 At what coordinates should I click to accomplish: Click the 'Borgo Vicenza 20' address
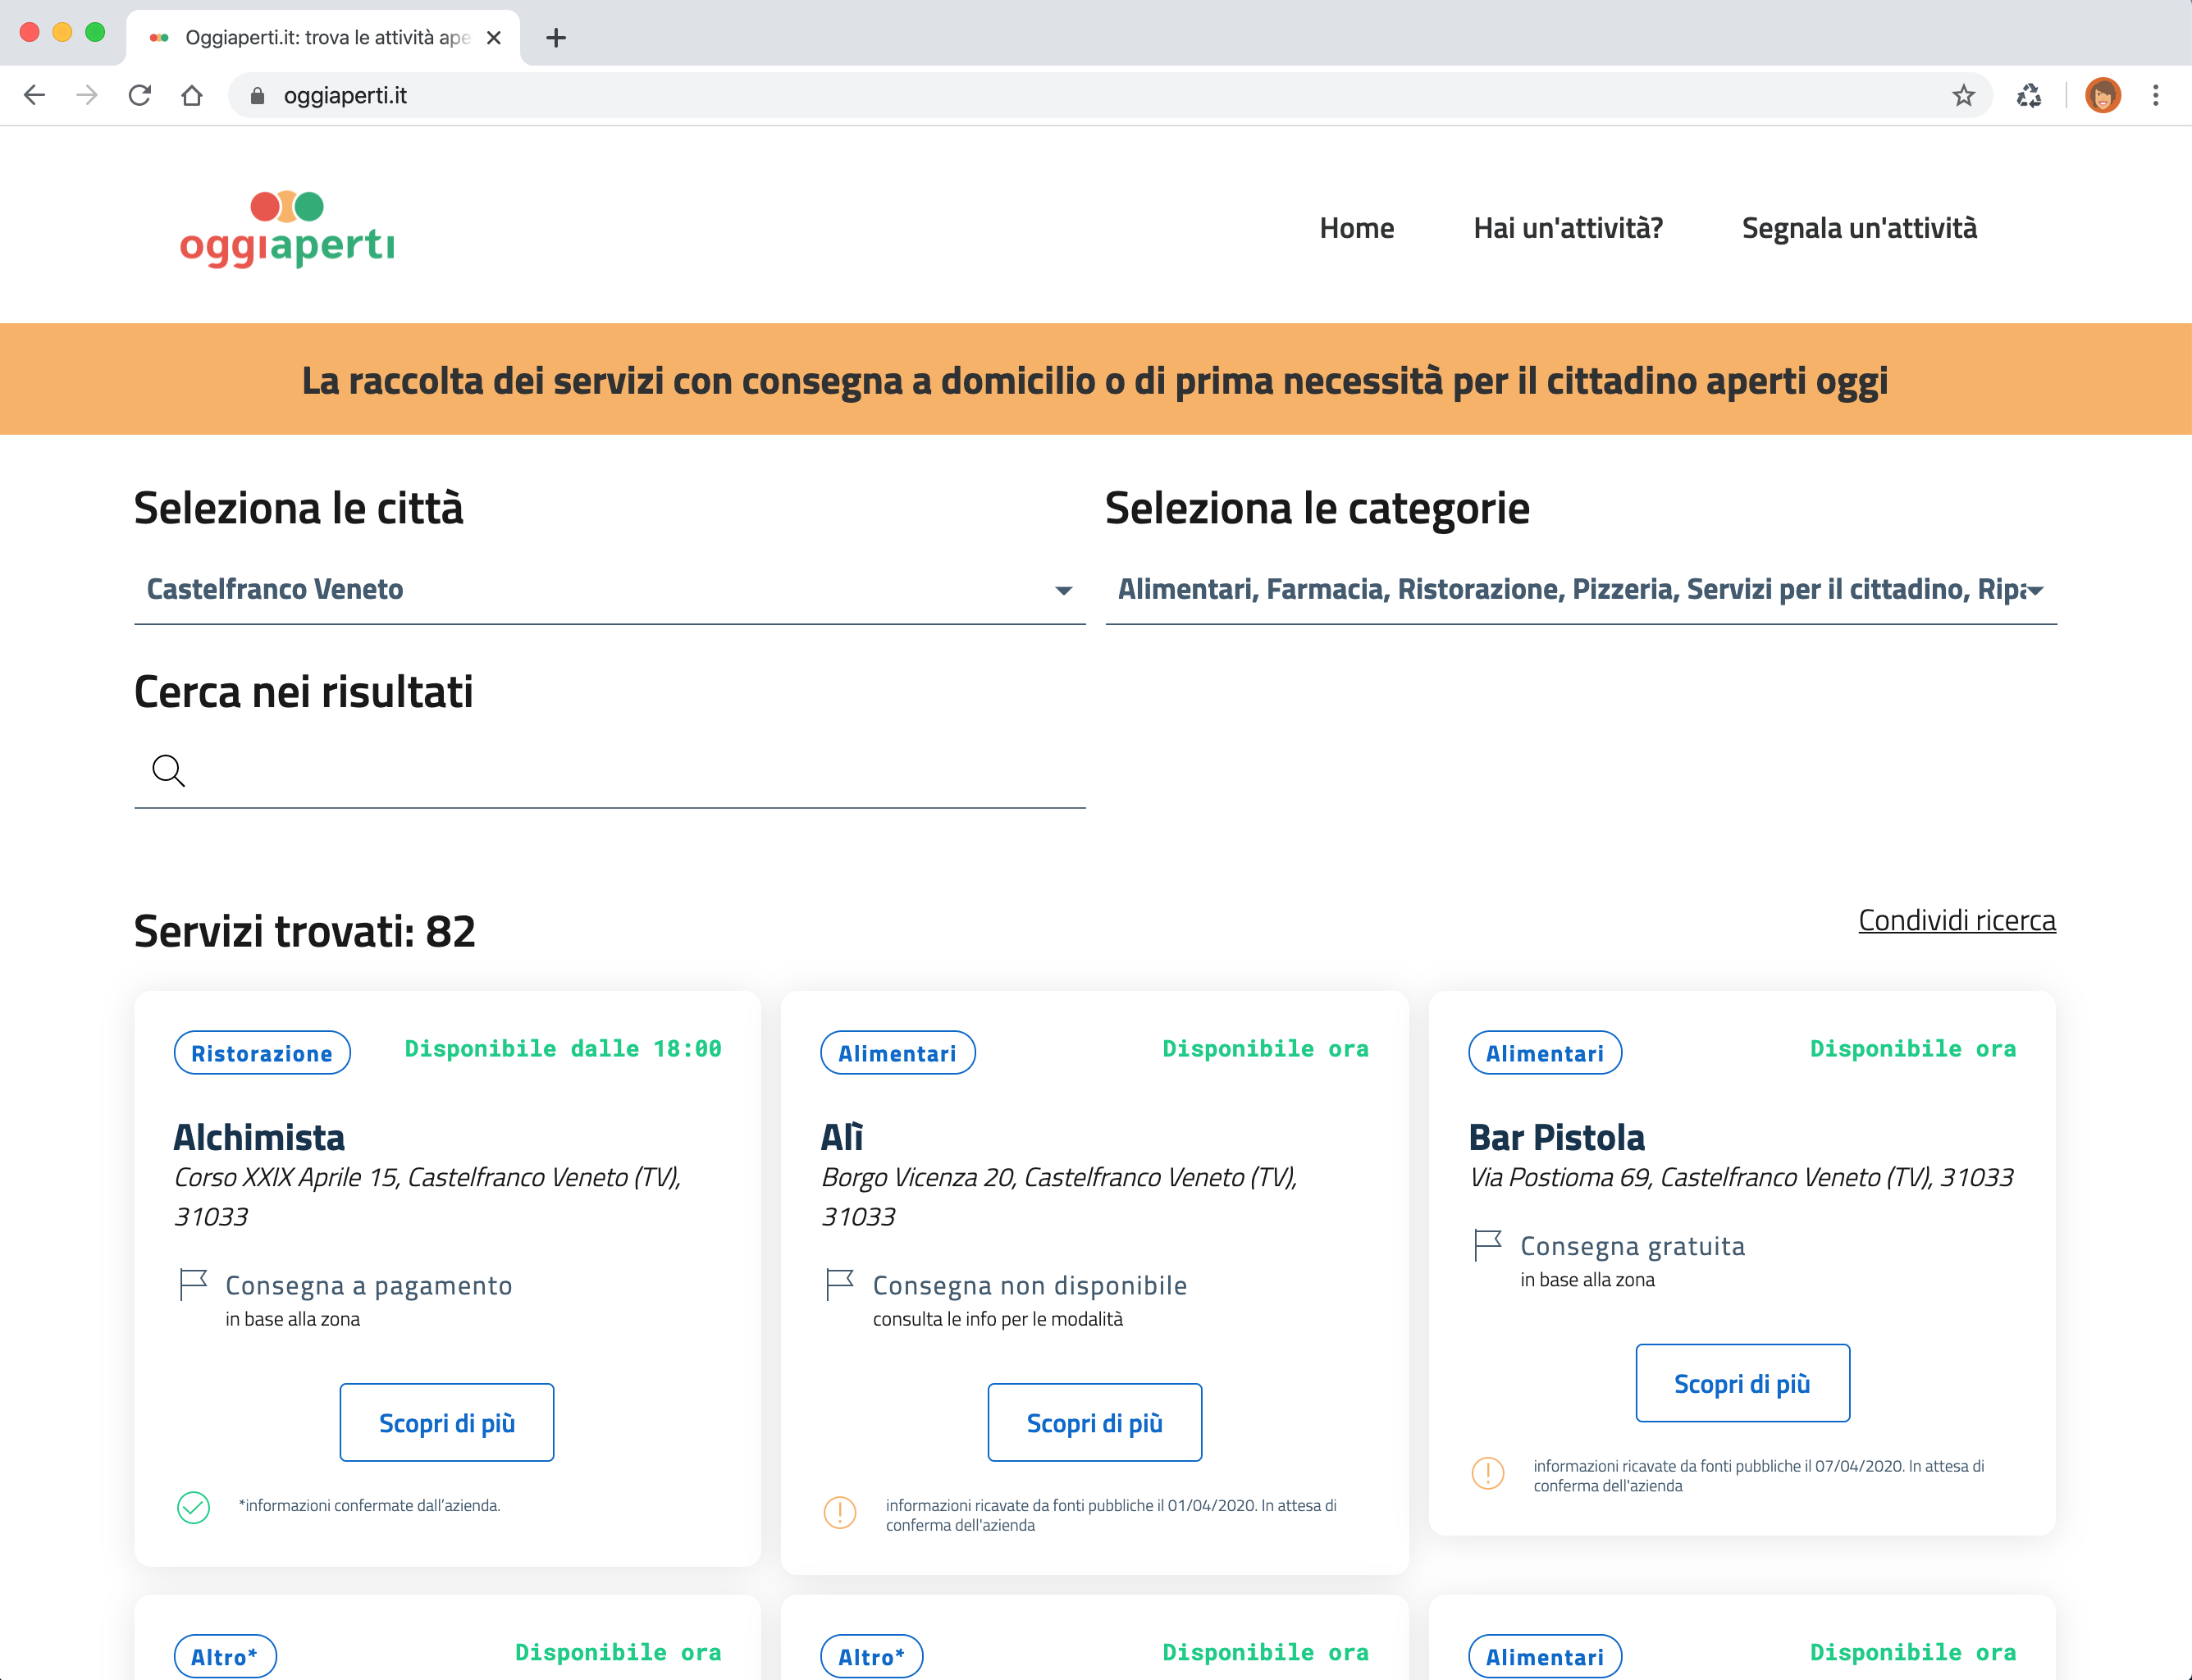[x=1060, y=1196]
